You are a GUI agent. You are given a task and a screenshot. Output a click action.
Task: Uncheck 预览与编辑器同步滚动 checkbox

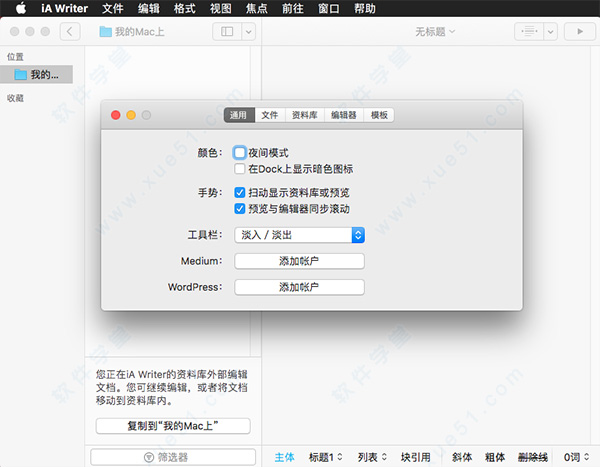[x=240, y=209]
